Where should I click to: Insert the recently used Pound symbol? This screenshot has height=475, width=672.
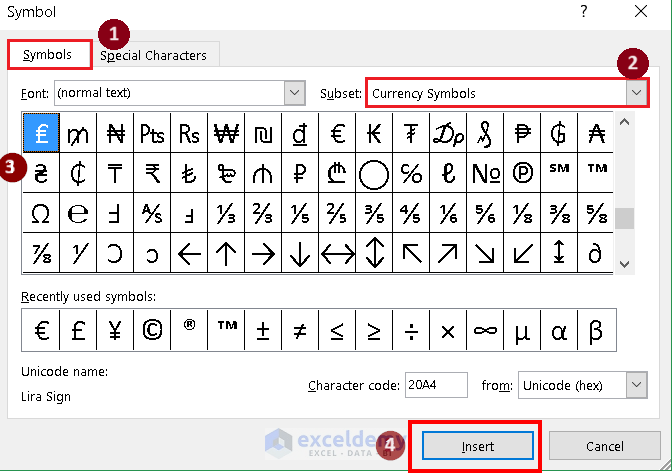pyautogui.click(x=78, y=330)
